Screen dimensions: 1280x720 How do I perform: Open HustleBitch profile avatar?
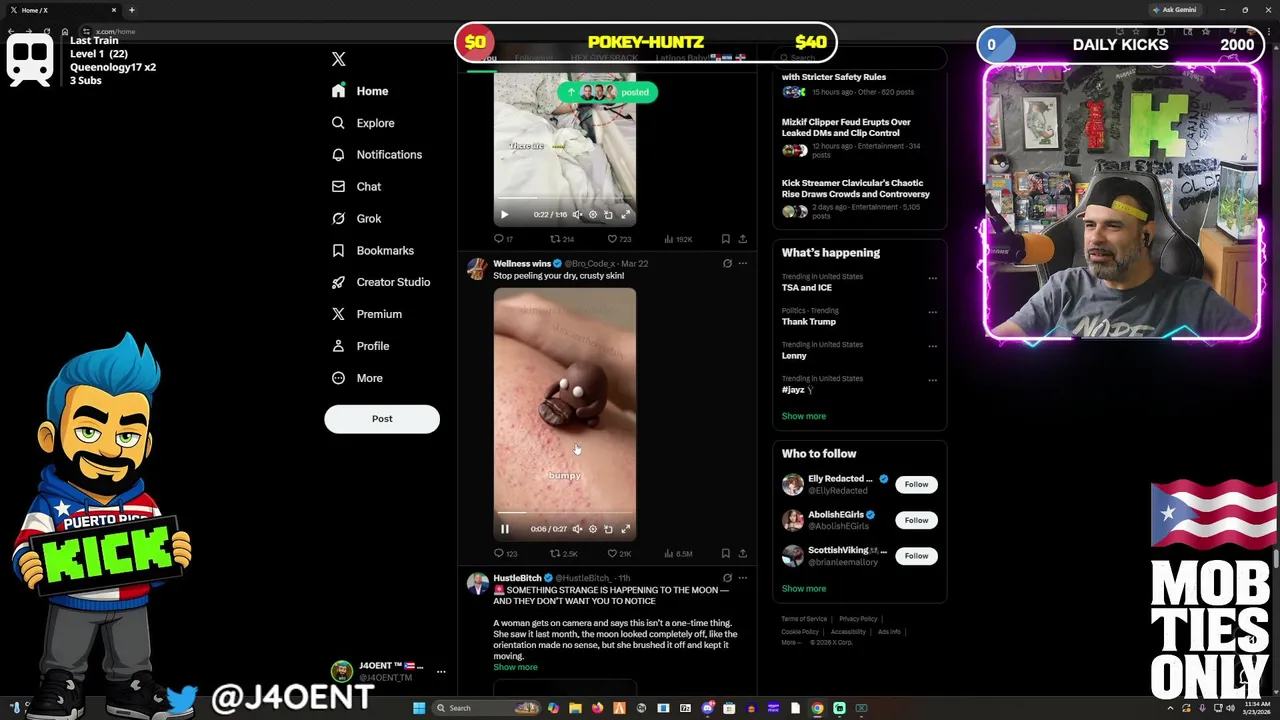click(x=477, y=583)
